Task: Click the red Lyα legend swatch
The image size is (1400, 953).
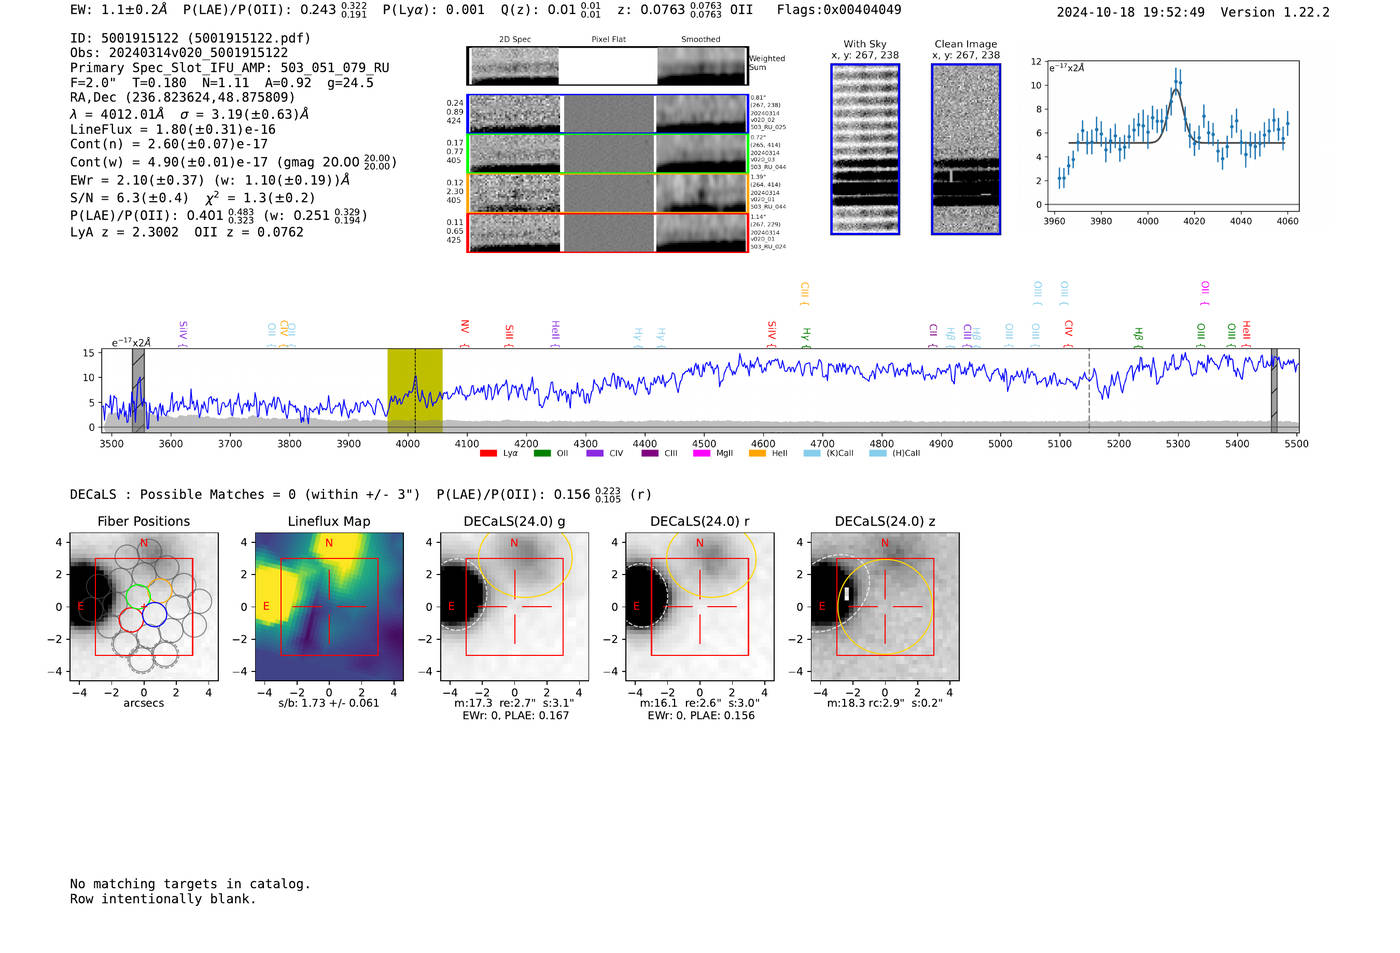Action: coord(488,454)
